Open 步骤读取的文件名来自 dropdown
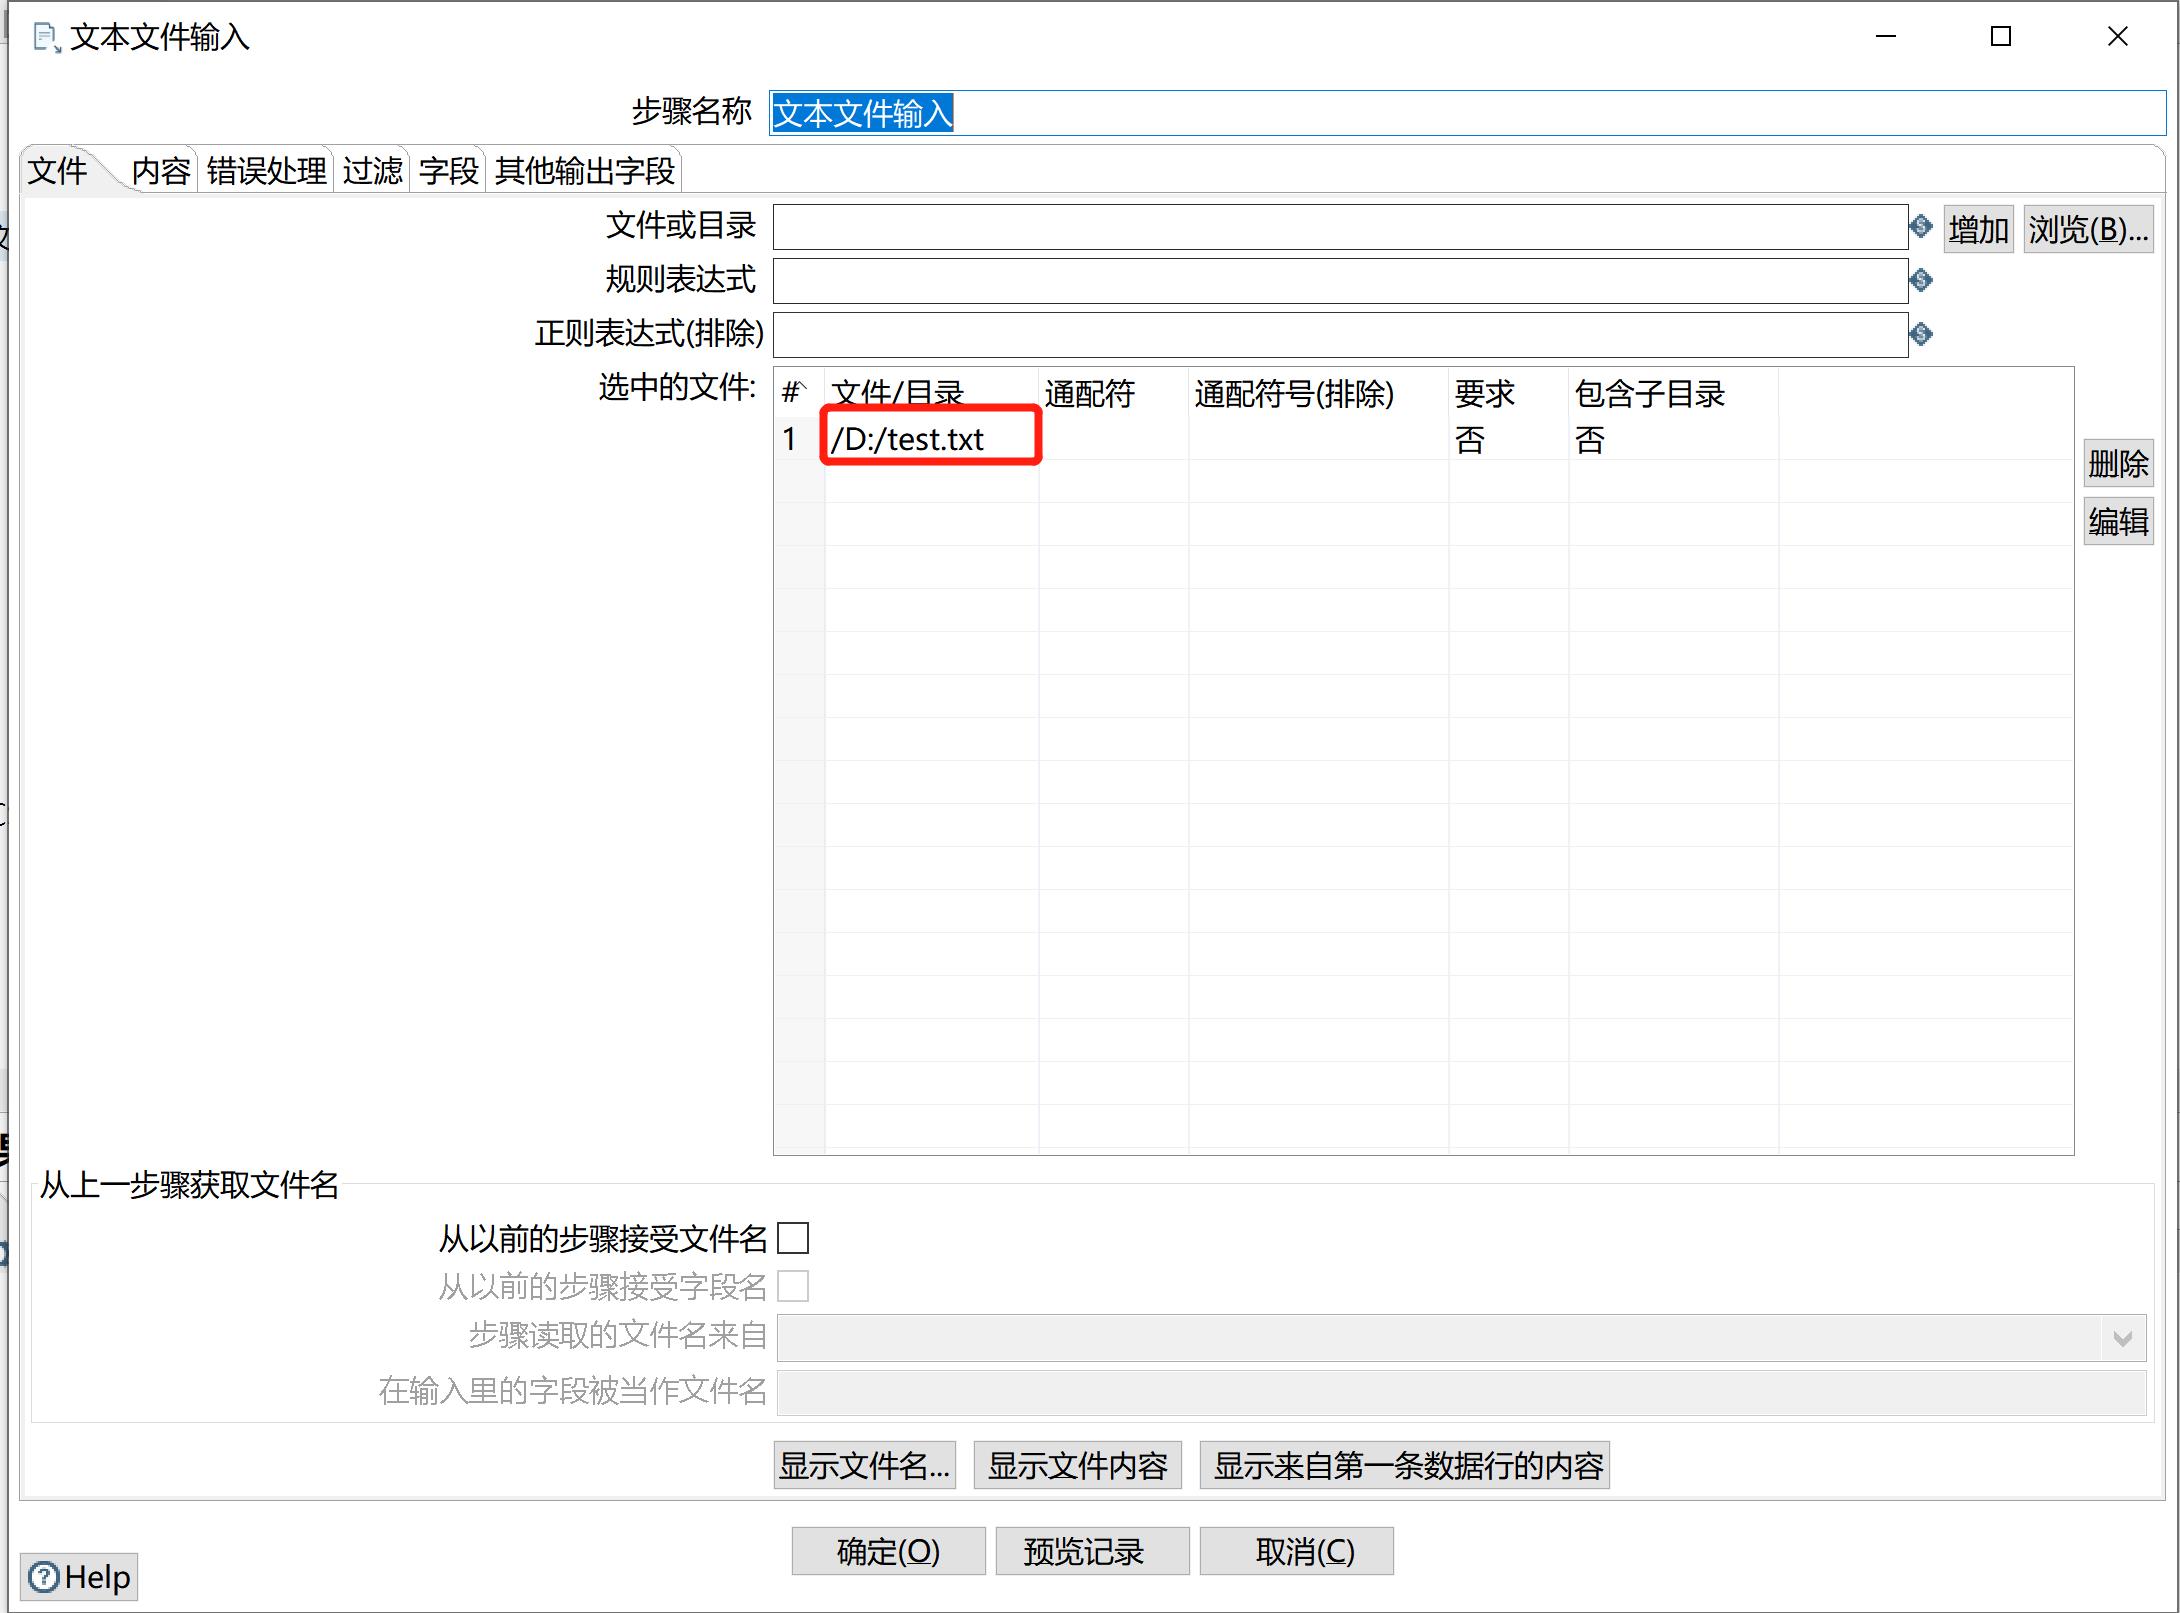 (x=2123, y=1338)
